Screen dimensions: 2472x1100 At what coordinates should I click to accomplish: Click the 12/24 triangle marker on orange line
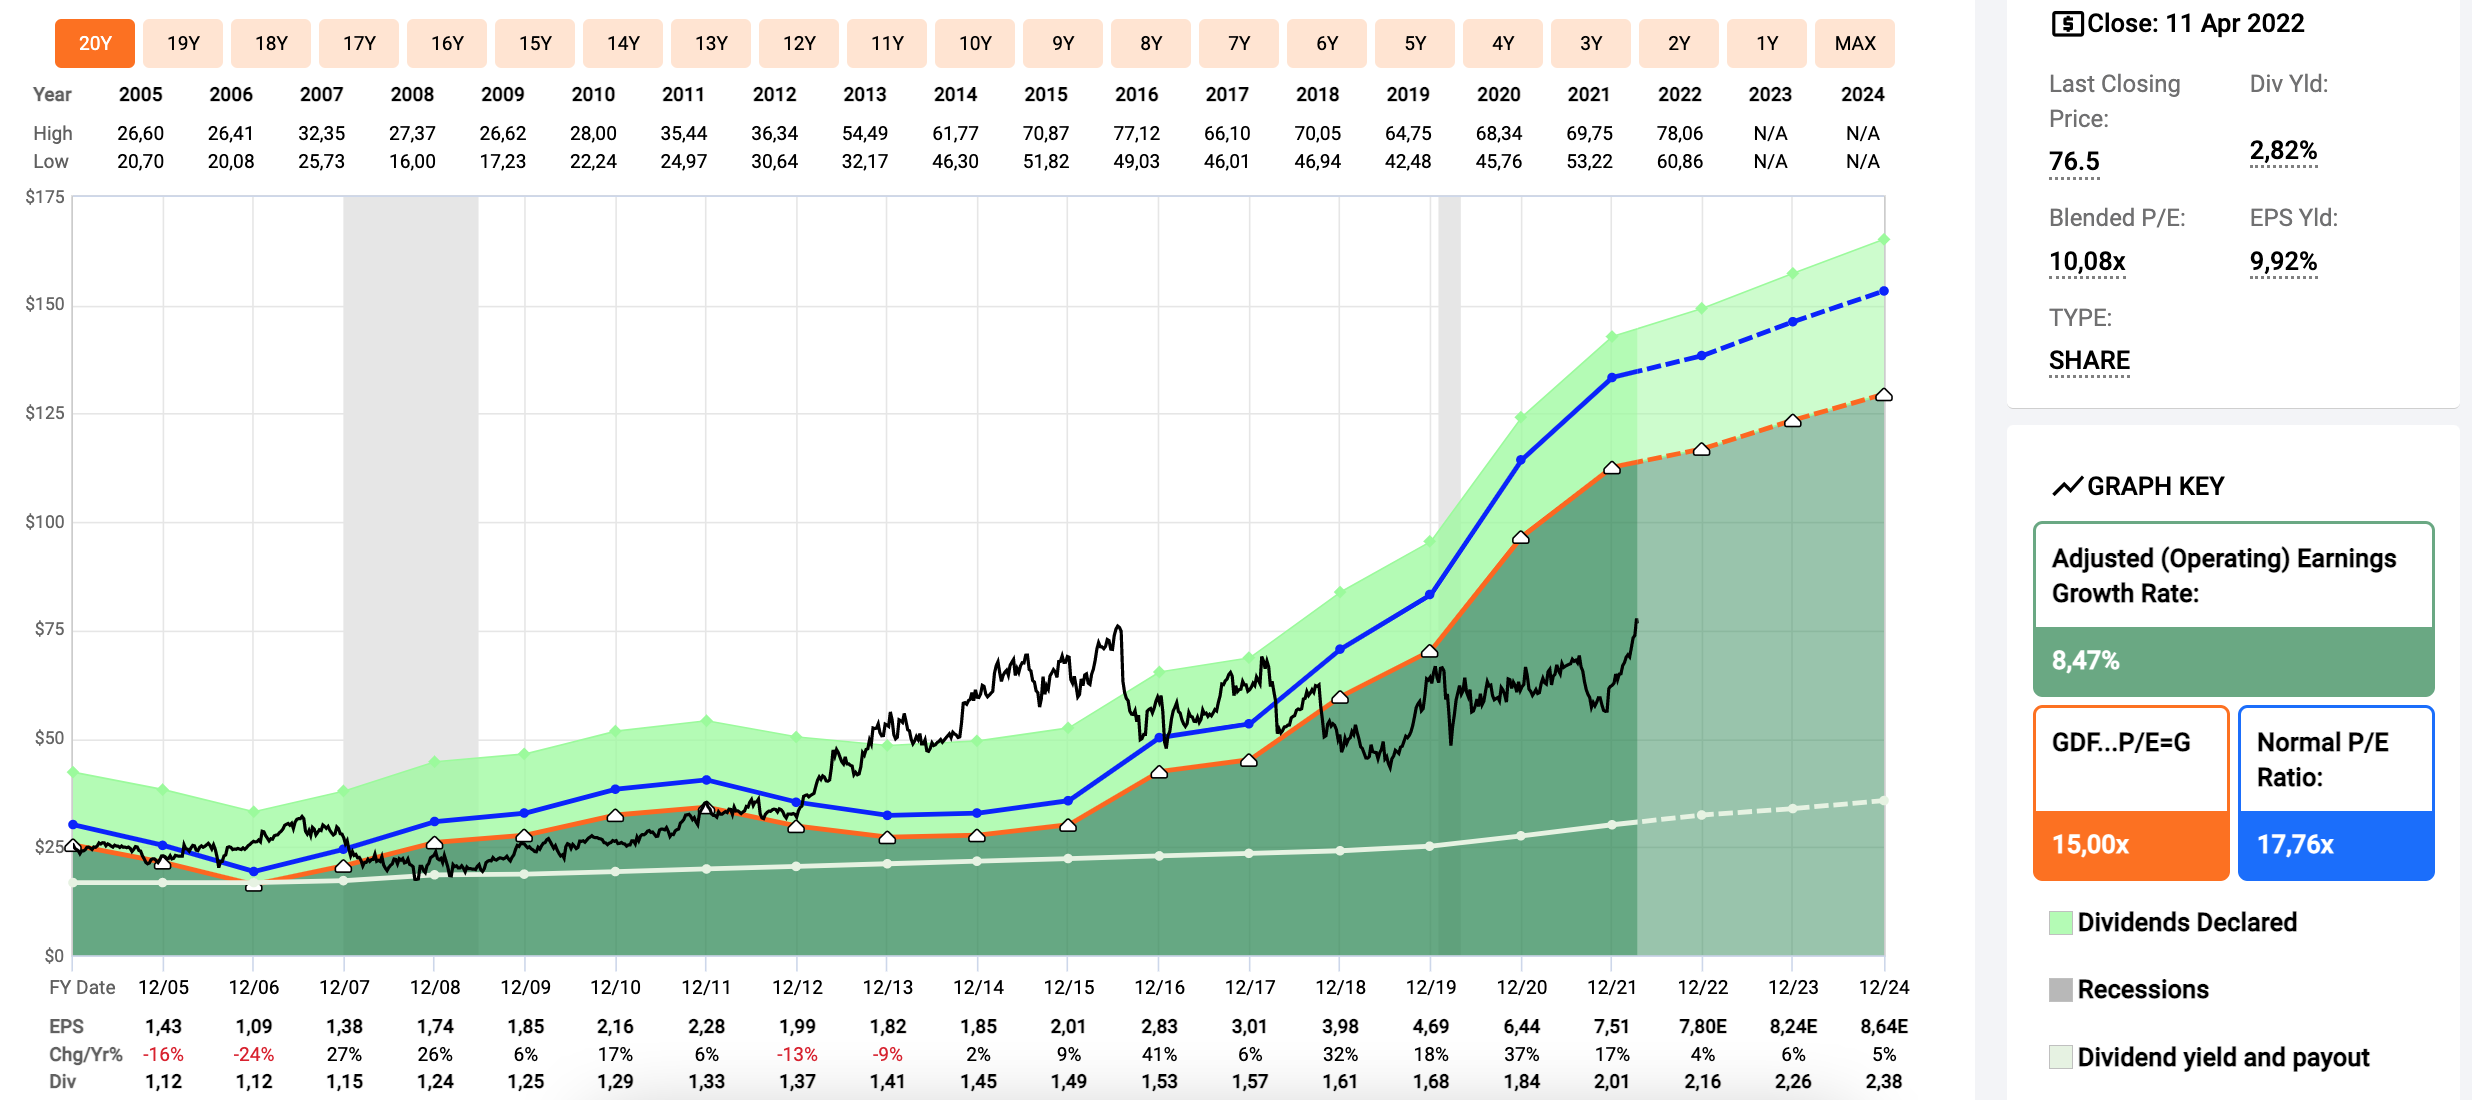coord(1884,395)
